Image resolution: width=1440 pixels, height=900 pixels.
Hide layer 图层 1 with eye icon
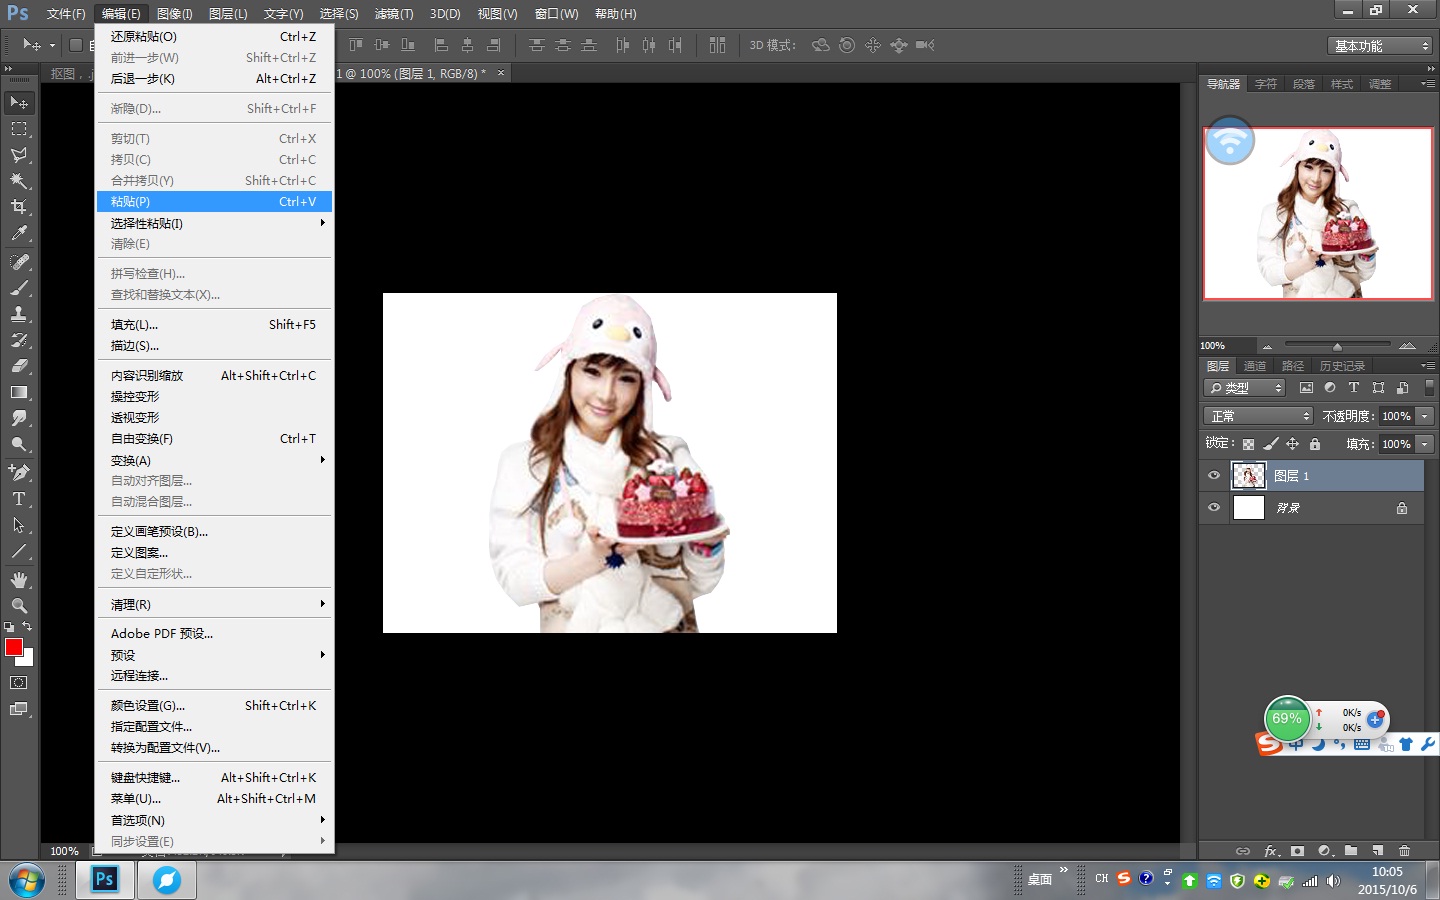coord(1214,476)
